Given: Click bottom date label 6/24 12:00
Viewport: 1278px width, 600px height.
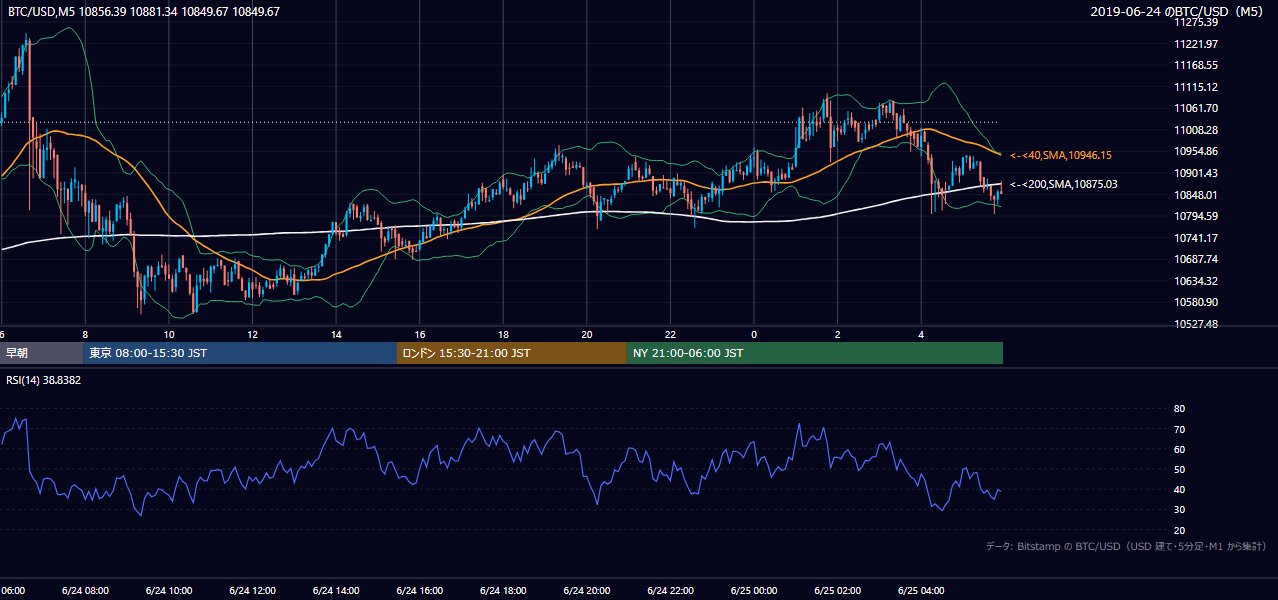Looking at the screenshot, I should click(253, 591).
